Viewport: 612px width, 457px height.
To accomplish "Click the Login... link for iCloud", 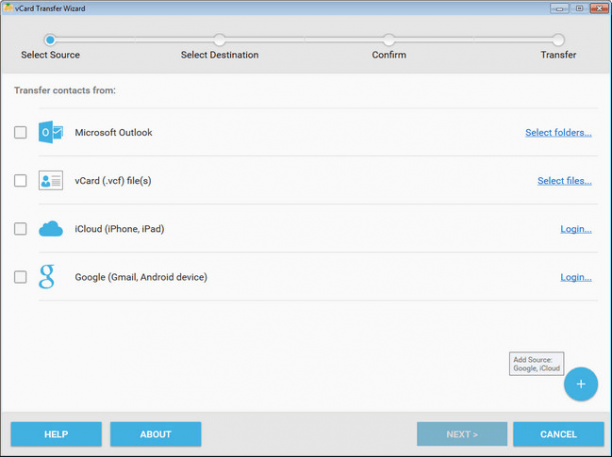I will 576,229.
